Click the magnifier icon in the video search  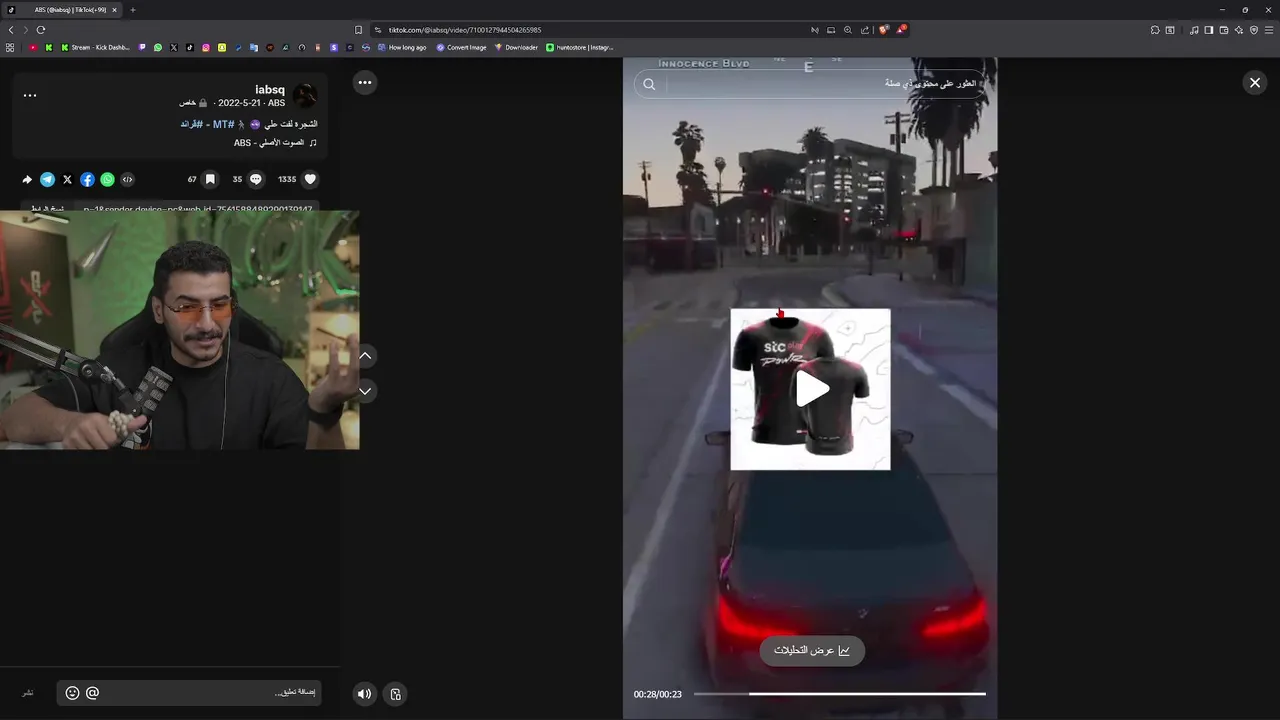(x=649, y=84)
